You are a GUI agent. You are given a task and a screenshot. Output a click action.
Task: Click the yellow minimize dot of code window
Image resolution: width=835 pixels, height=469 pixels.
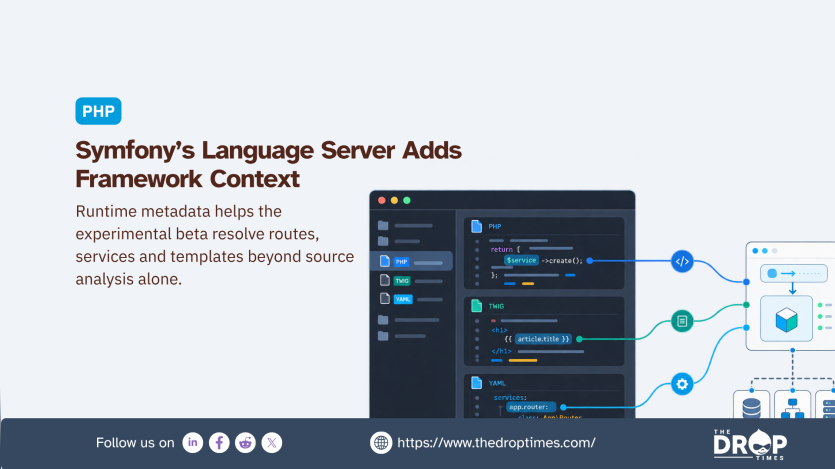(x=395, y=200)
